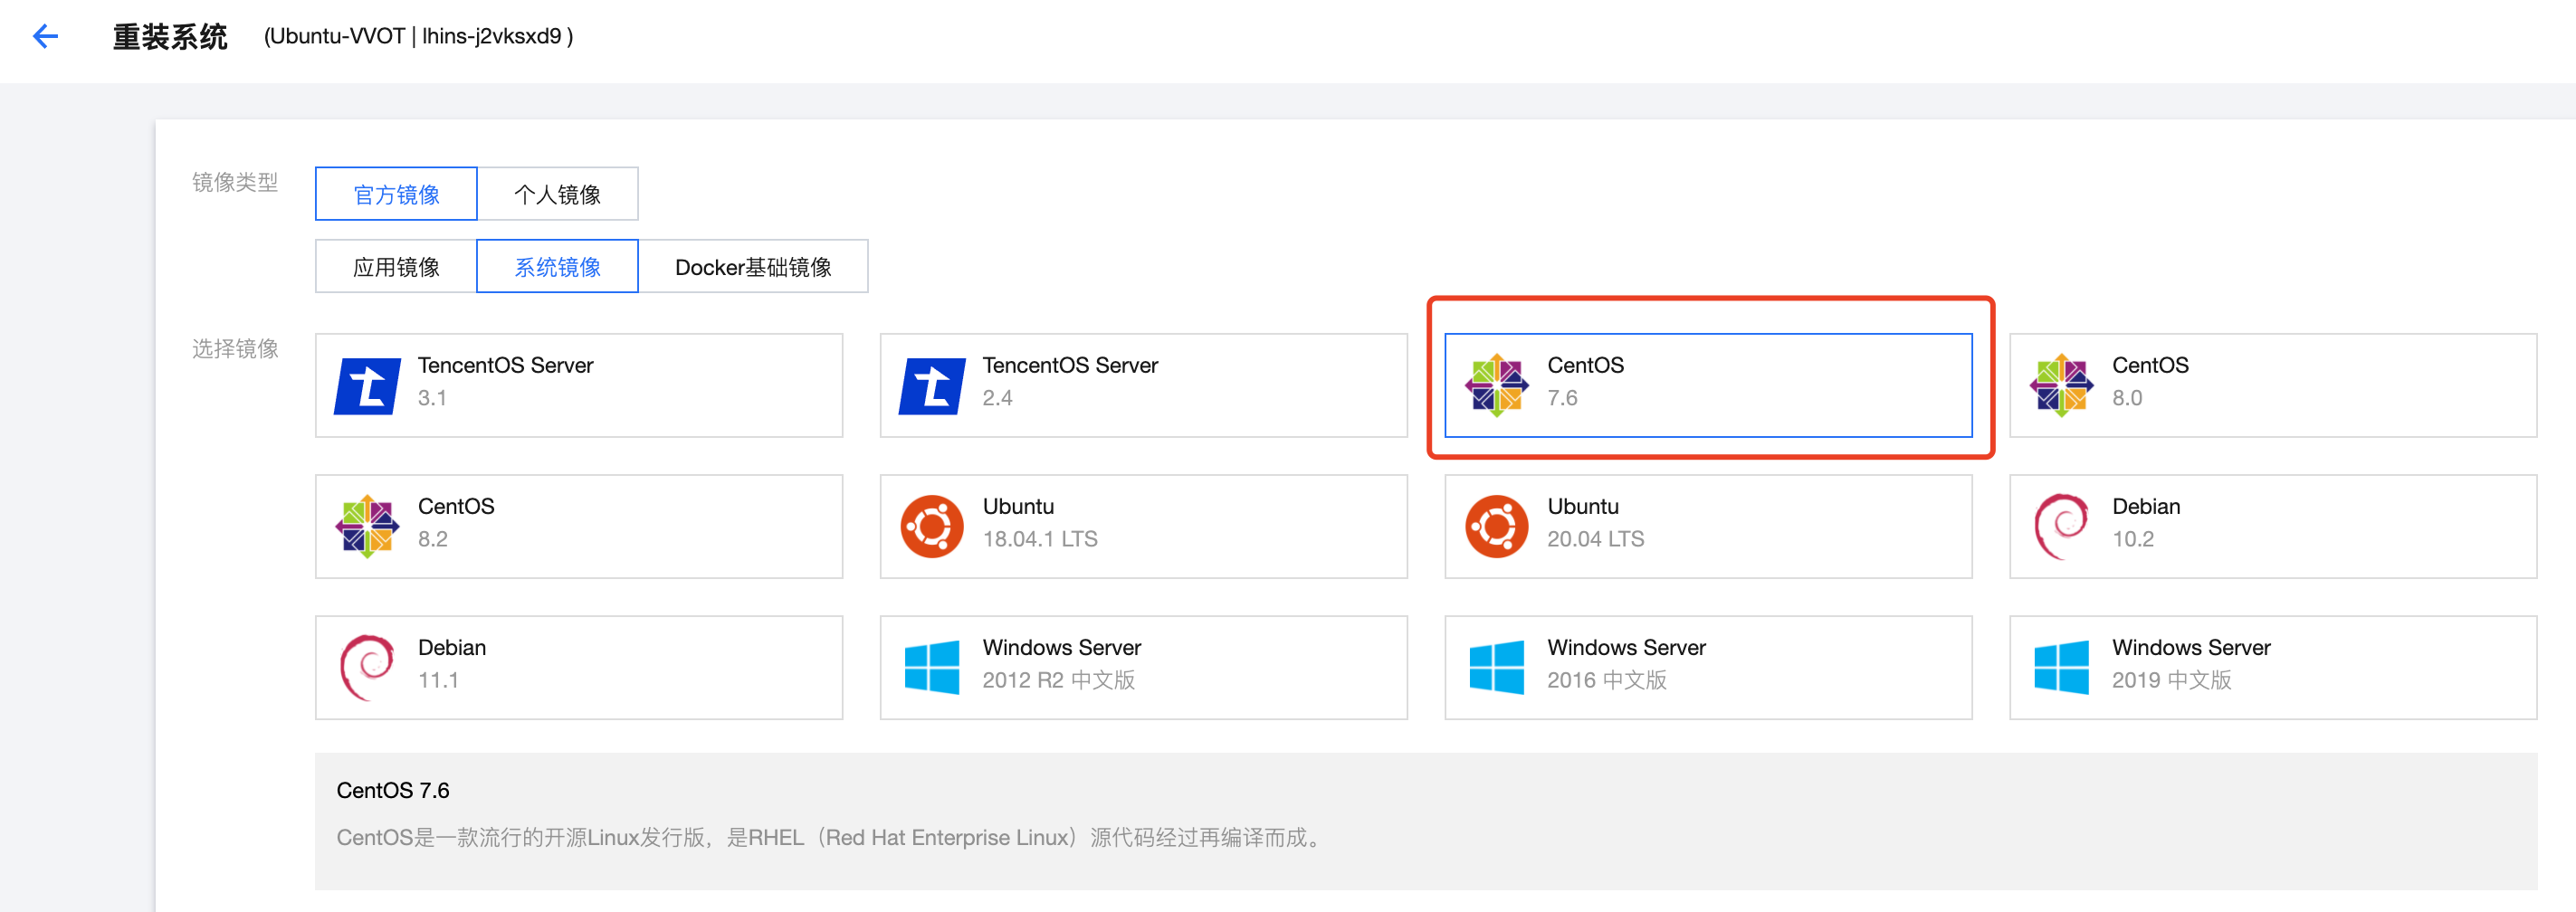Click the CentOS 8.0 logo icon
This screenshot has width=2576, height=912.
point(2061,384)
